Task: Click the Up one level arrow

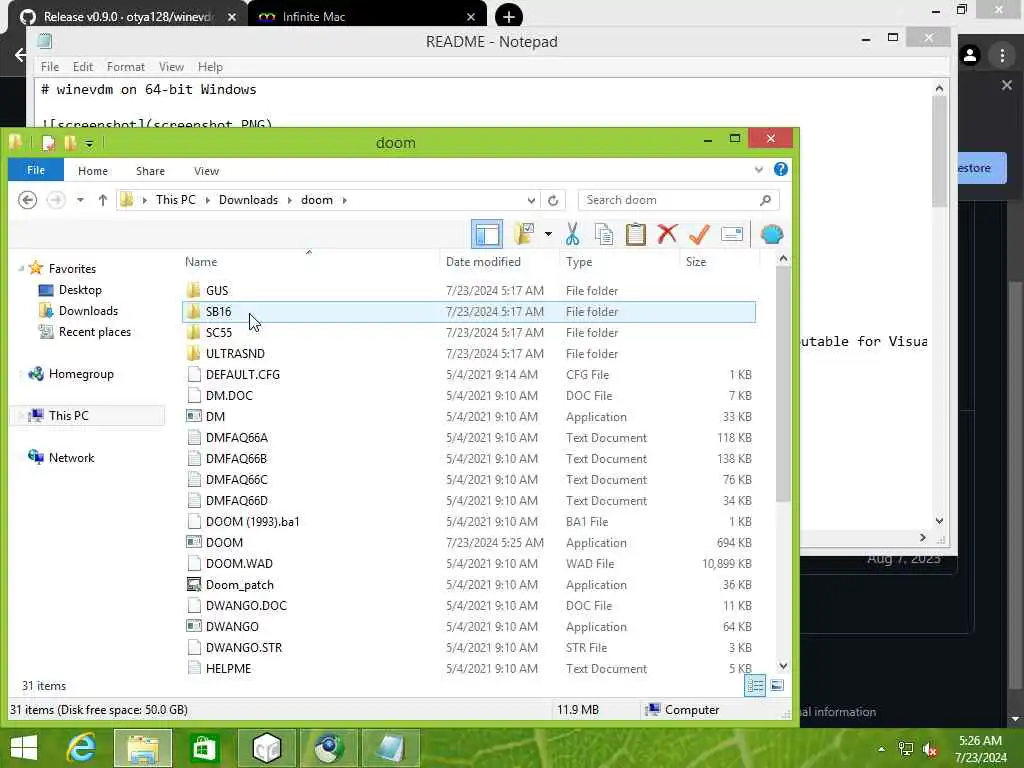Action: [103, 200]
